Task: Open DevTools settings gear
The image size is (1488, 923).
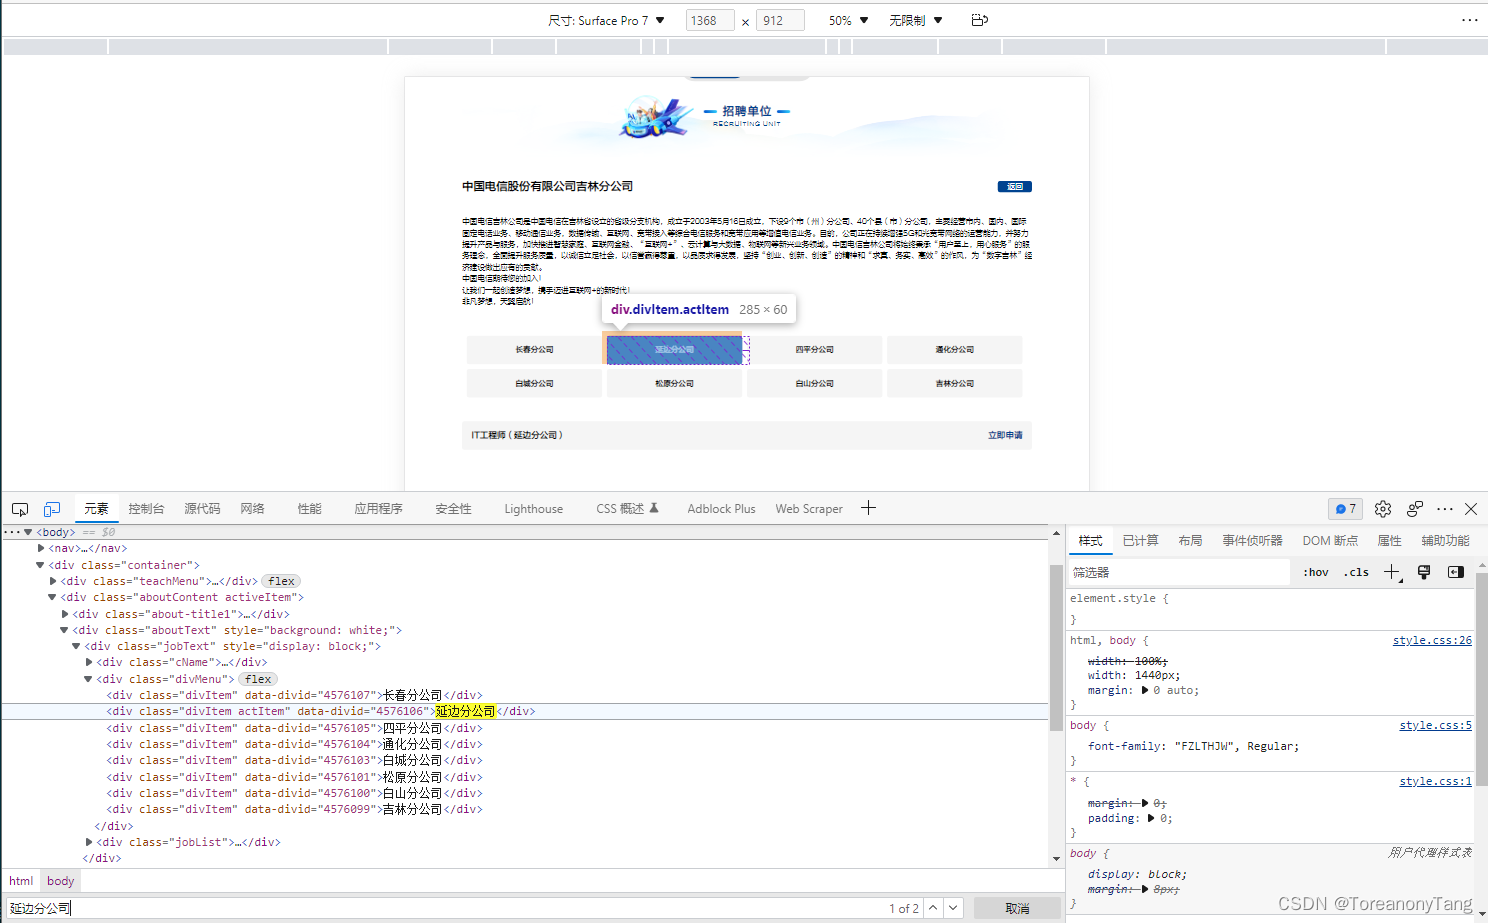Action: [x=1383, y=509]
